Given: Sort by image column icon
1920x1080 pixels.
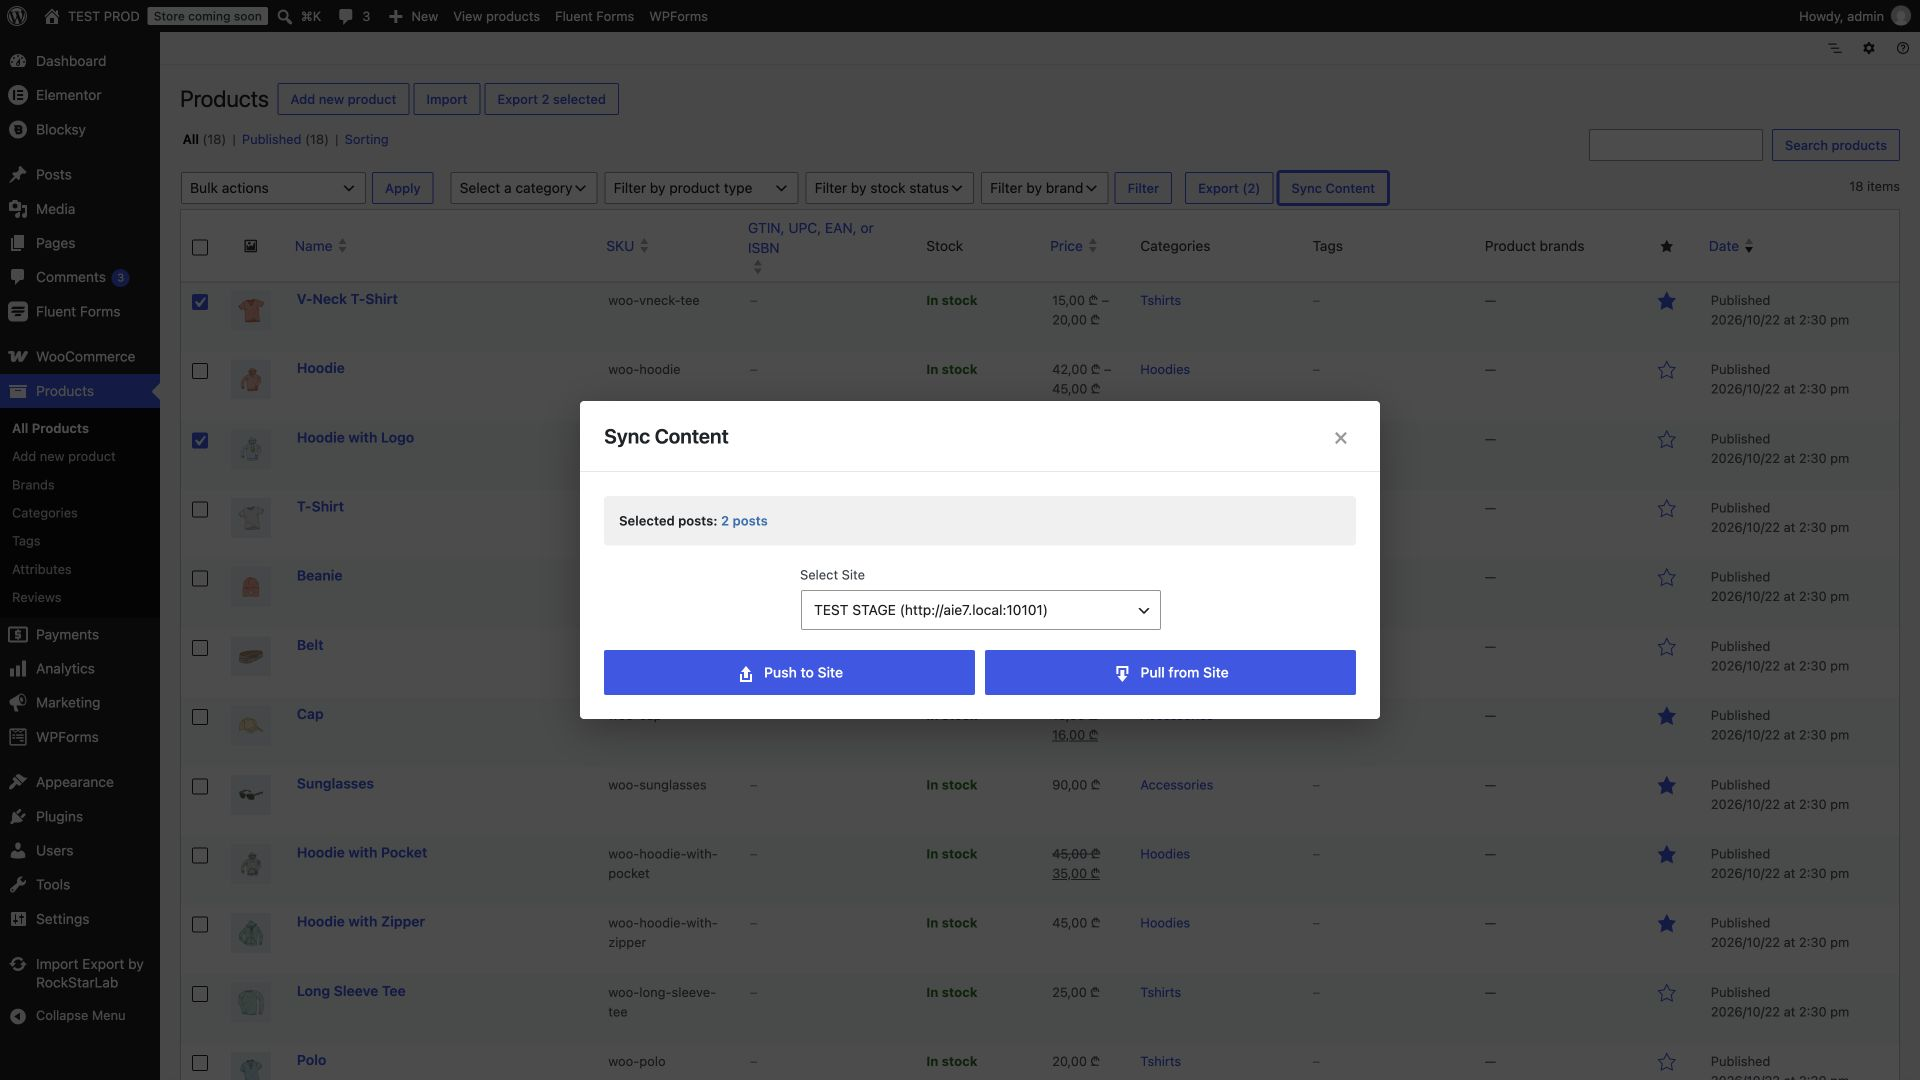Looking at the screenshot, I should [251, 246].
